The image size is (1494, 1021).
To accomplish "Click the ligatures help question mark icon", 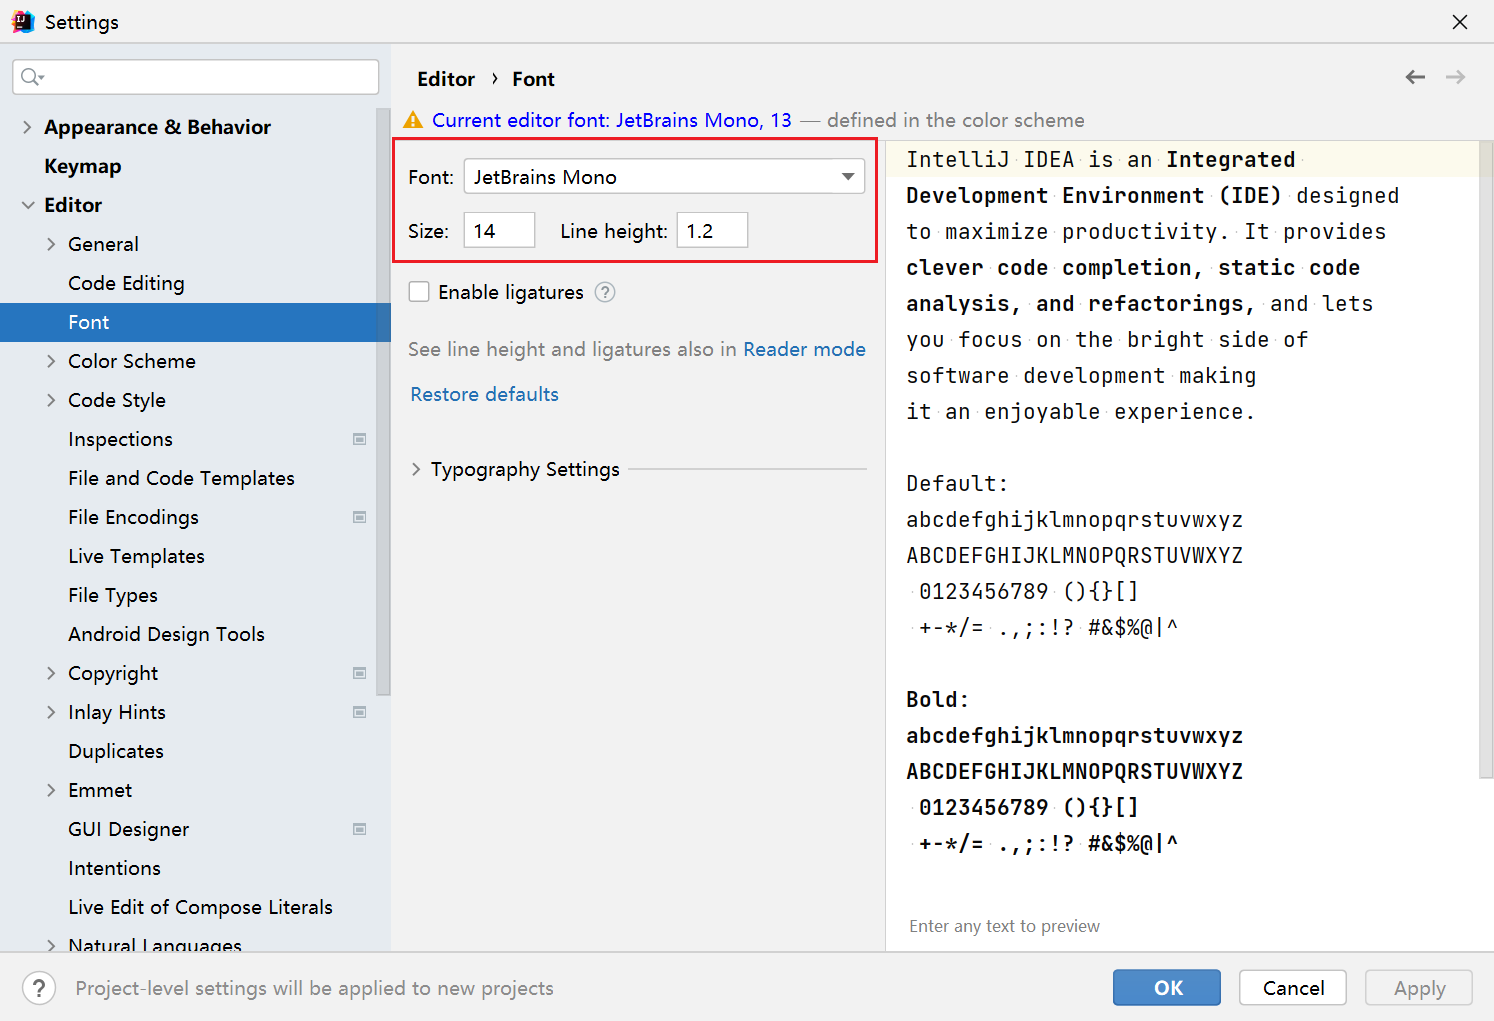I will coord(605,292).
